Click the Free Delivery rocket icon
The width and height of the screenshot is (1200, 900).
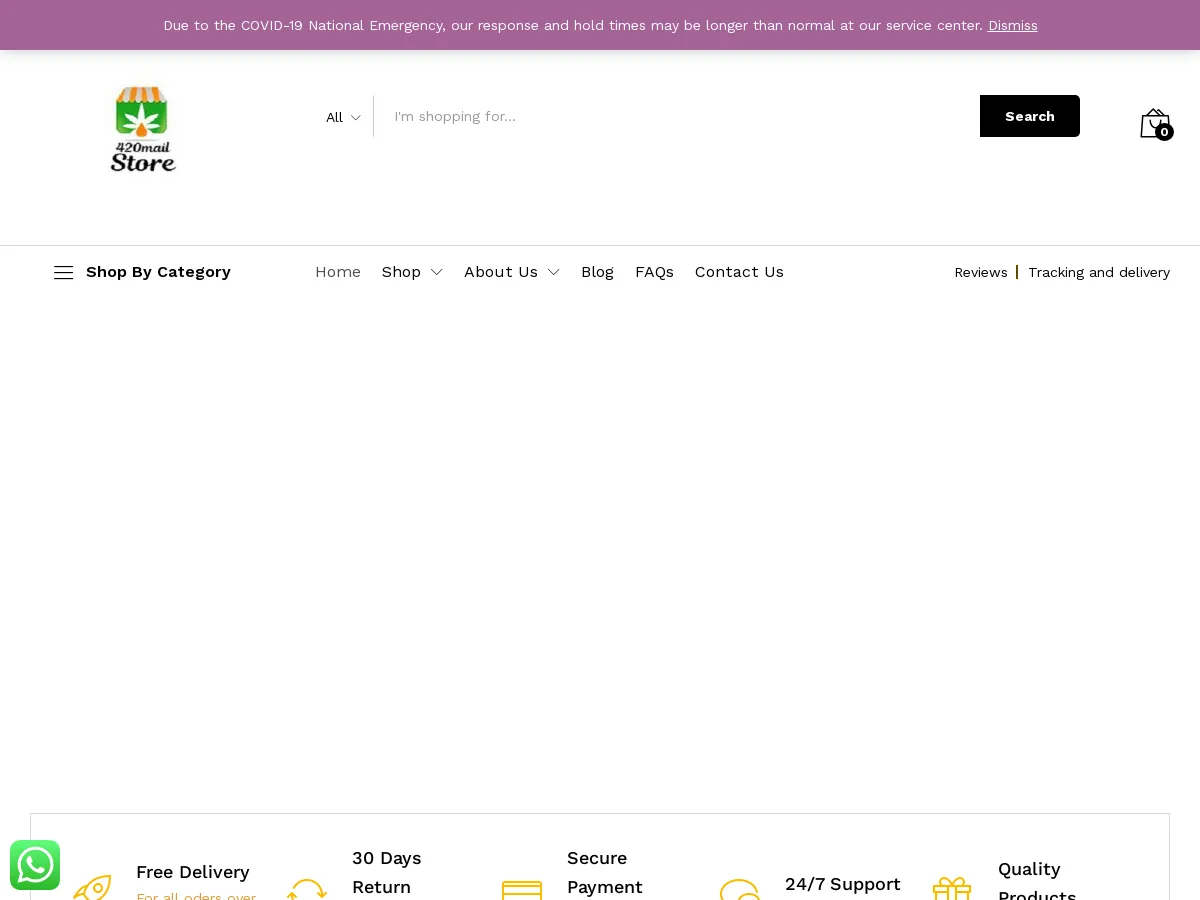point(92,890)
